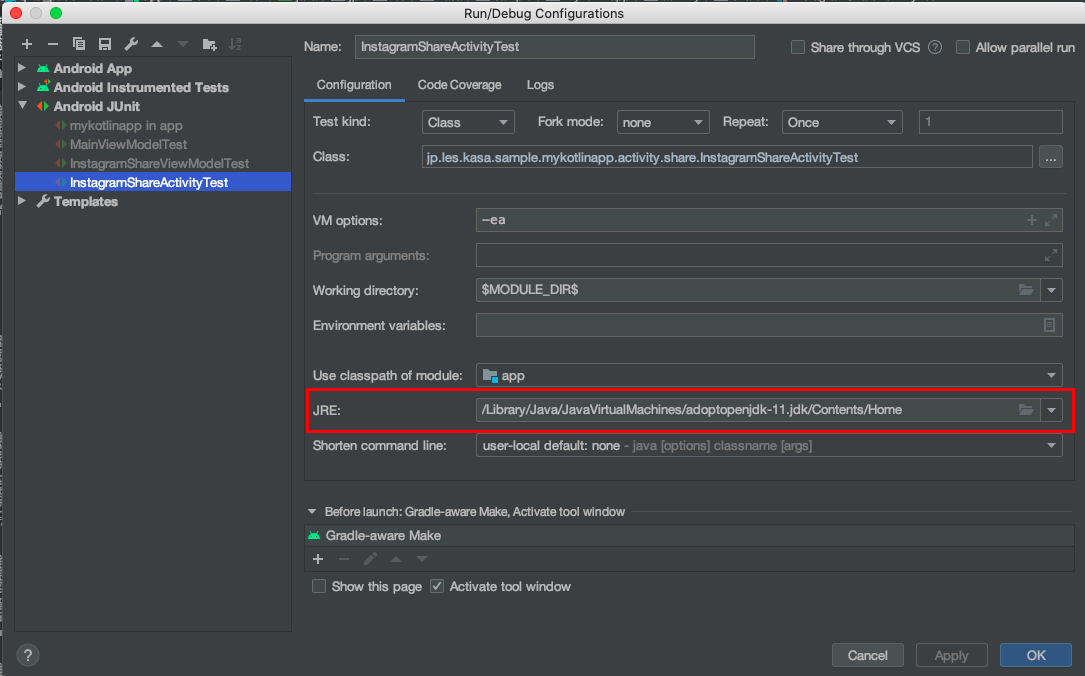This screenshot has height=676, width=1085.
Task: Select Gradle-aware Make task row
Action: tap(689, 536)
